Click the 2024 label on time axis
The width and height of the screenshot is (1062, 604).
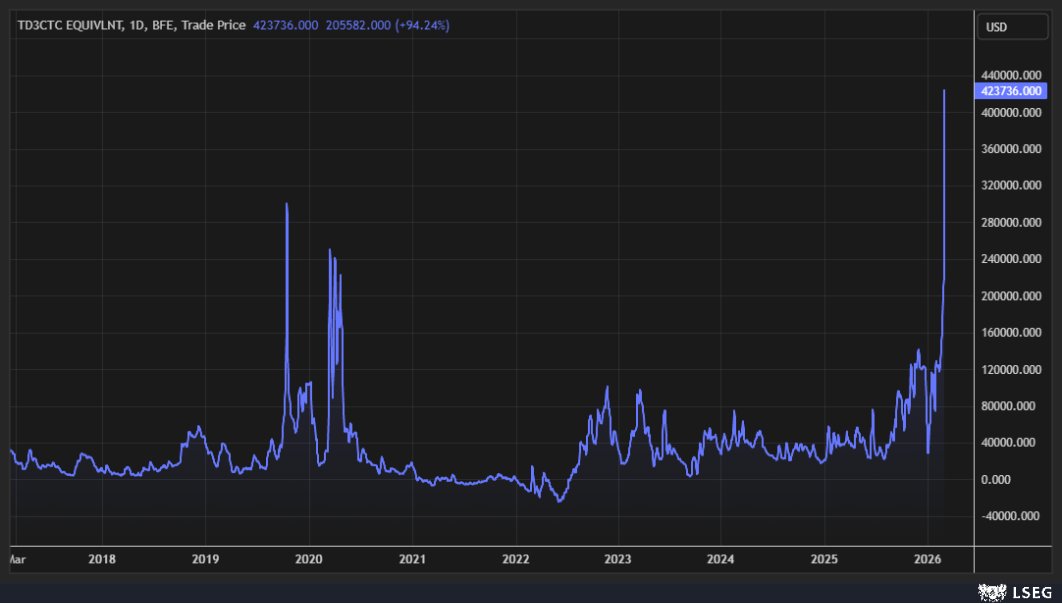coord(721,559)
